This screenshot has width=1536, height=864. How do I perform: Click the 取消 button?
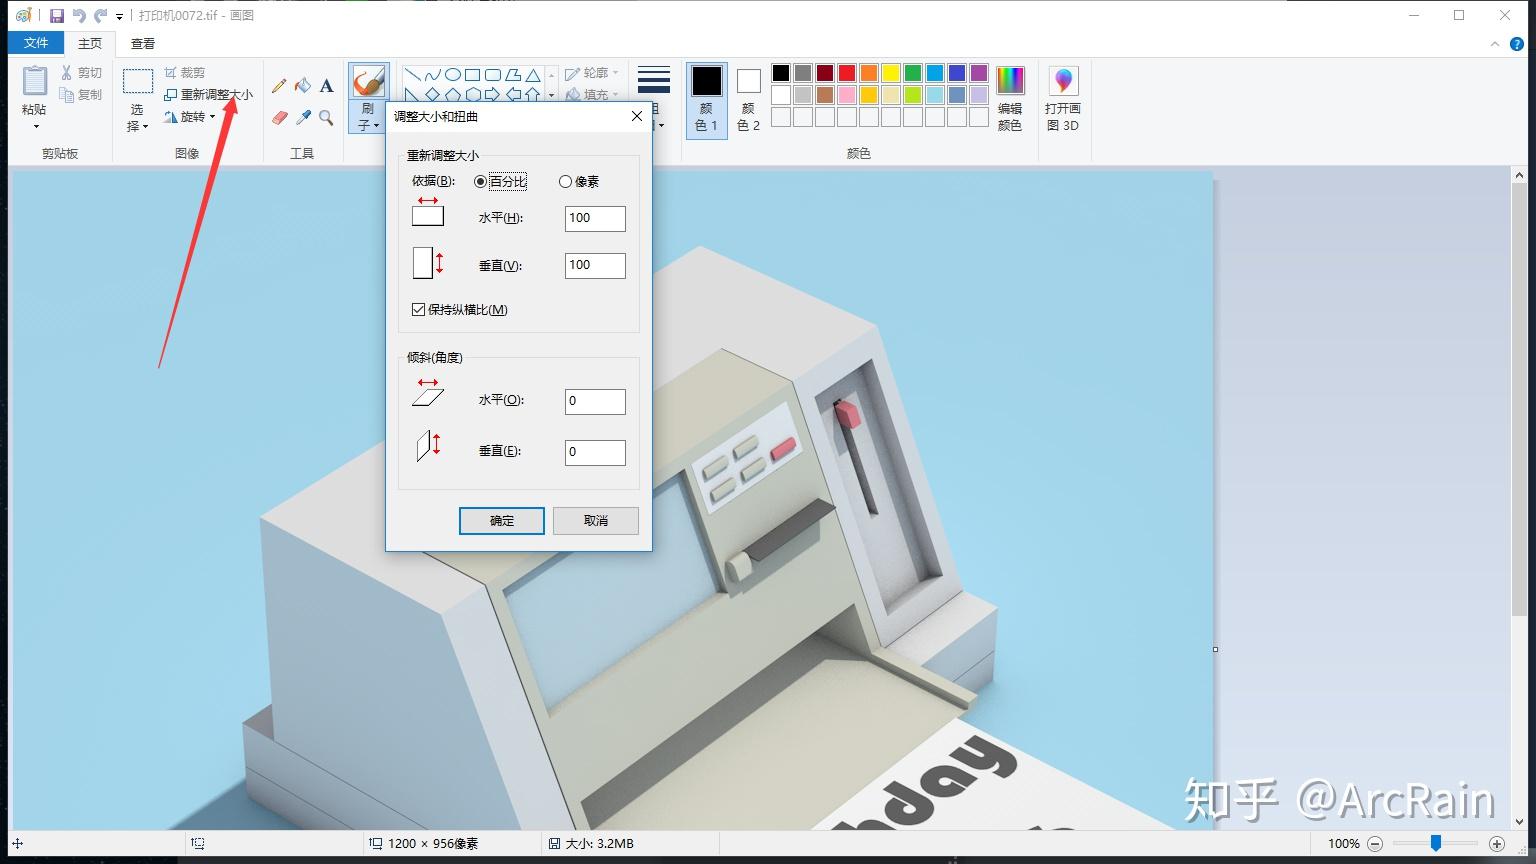coord(596,521)
